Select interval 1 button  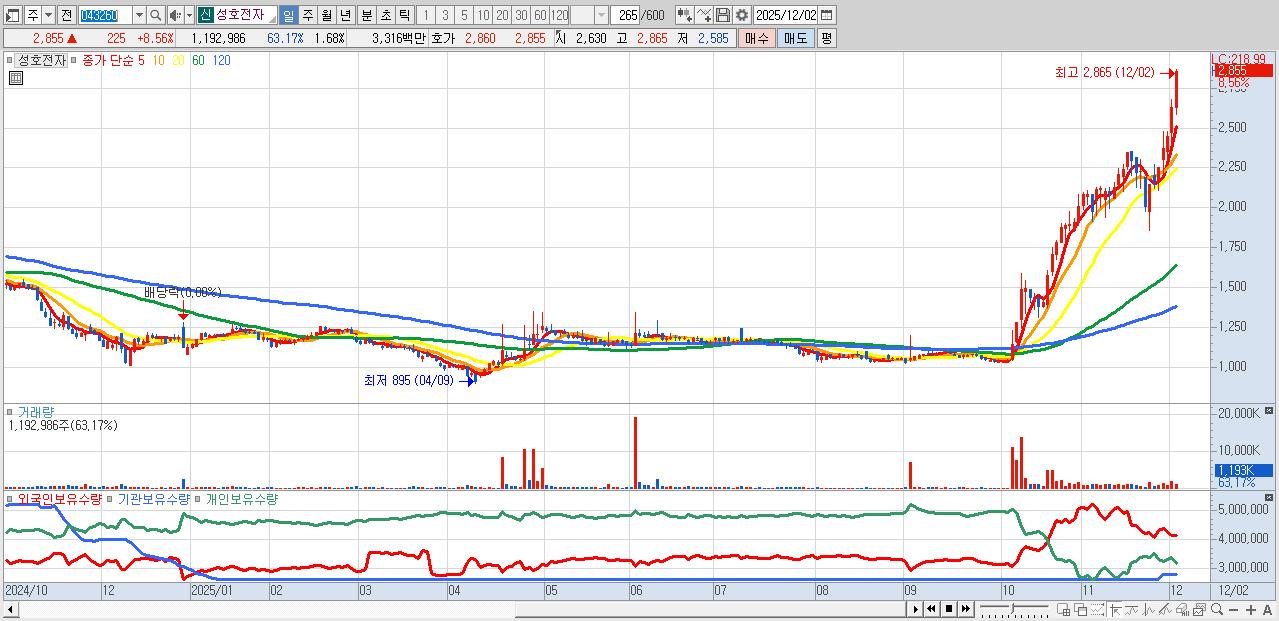pyautogui.click(x=426, y=15)
